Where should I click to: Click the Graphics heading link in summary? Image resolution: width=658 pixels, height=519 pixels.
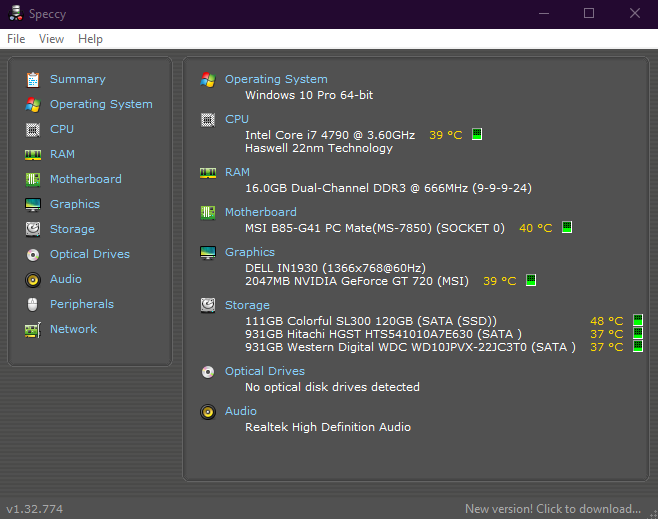tap(250, 252)
